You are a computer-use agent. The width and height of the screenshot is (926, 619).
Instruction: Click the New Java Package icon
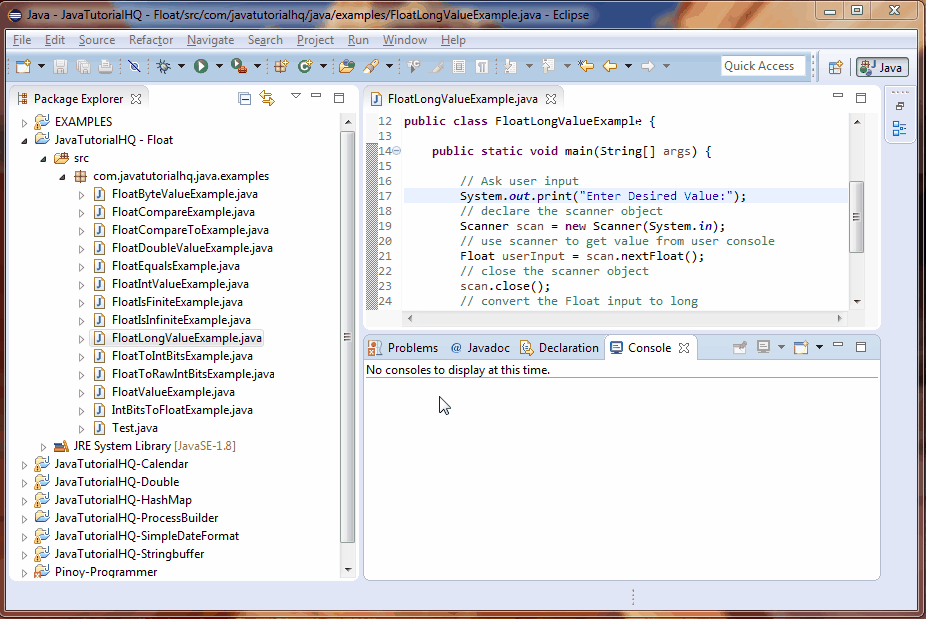point(281,66)
